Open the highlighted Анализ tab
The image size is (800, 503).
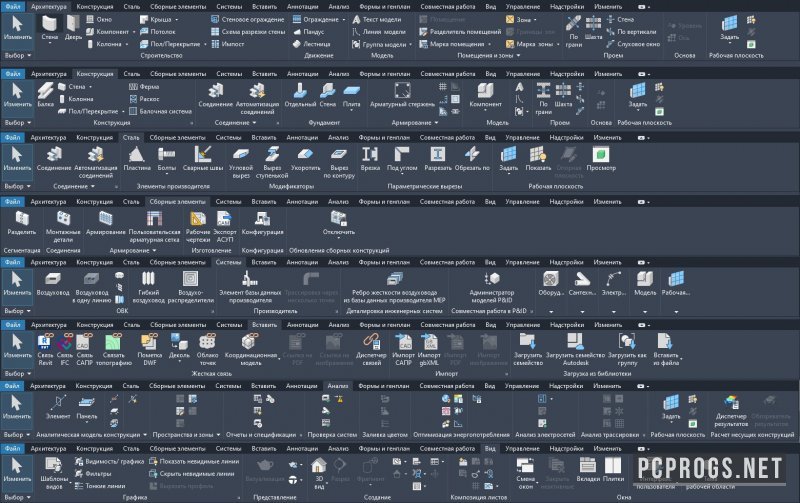(x=338, y=386)
